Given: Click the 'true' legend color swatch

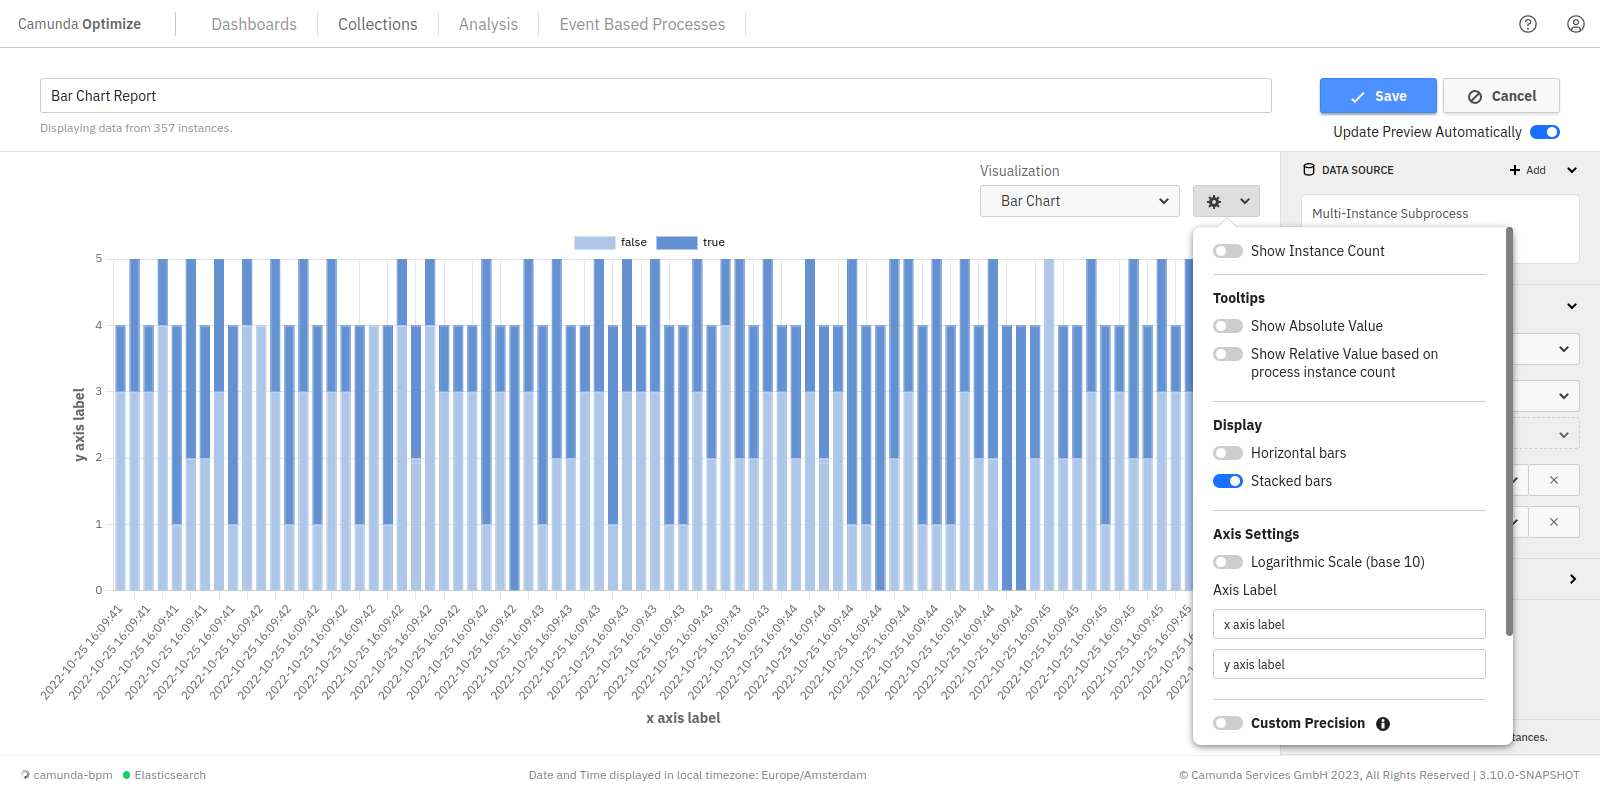Looking at the screenshot, I should 677,242.
